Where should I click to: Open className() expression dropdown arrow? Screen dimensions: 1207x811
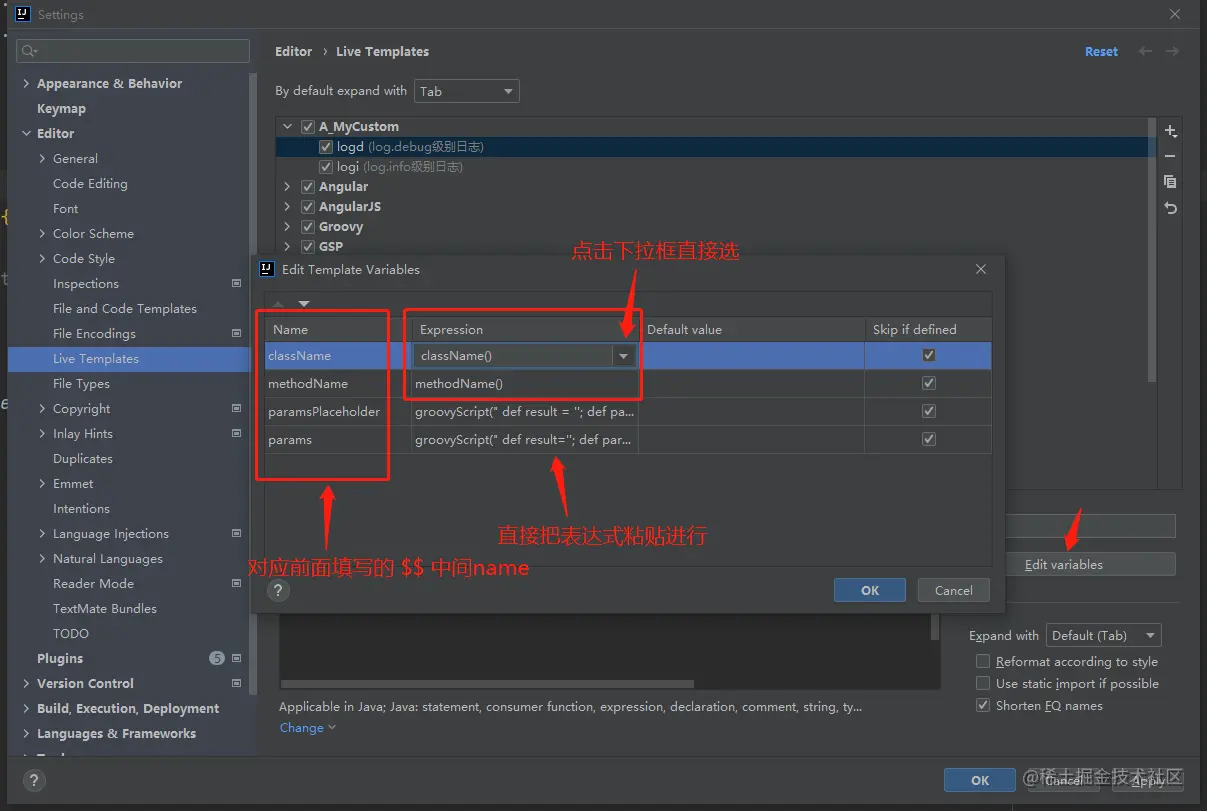click(624, 356)
